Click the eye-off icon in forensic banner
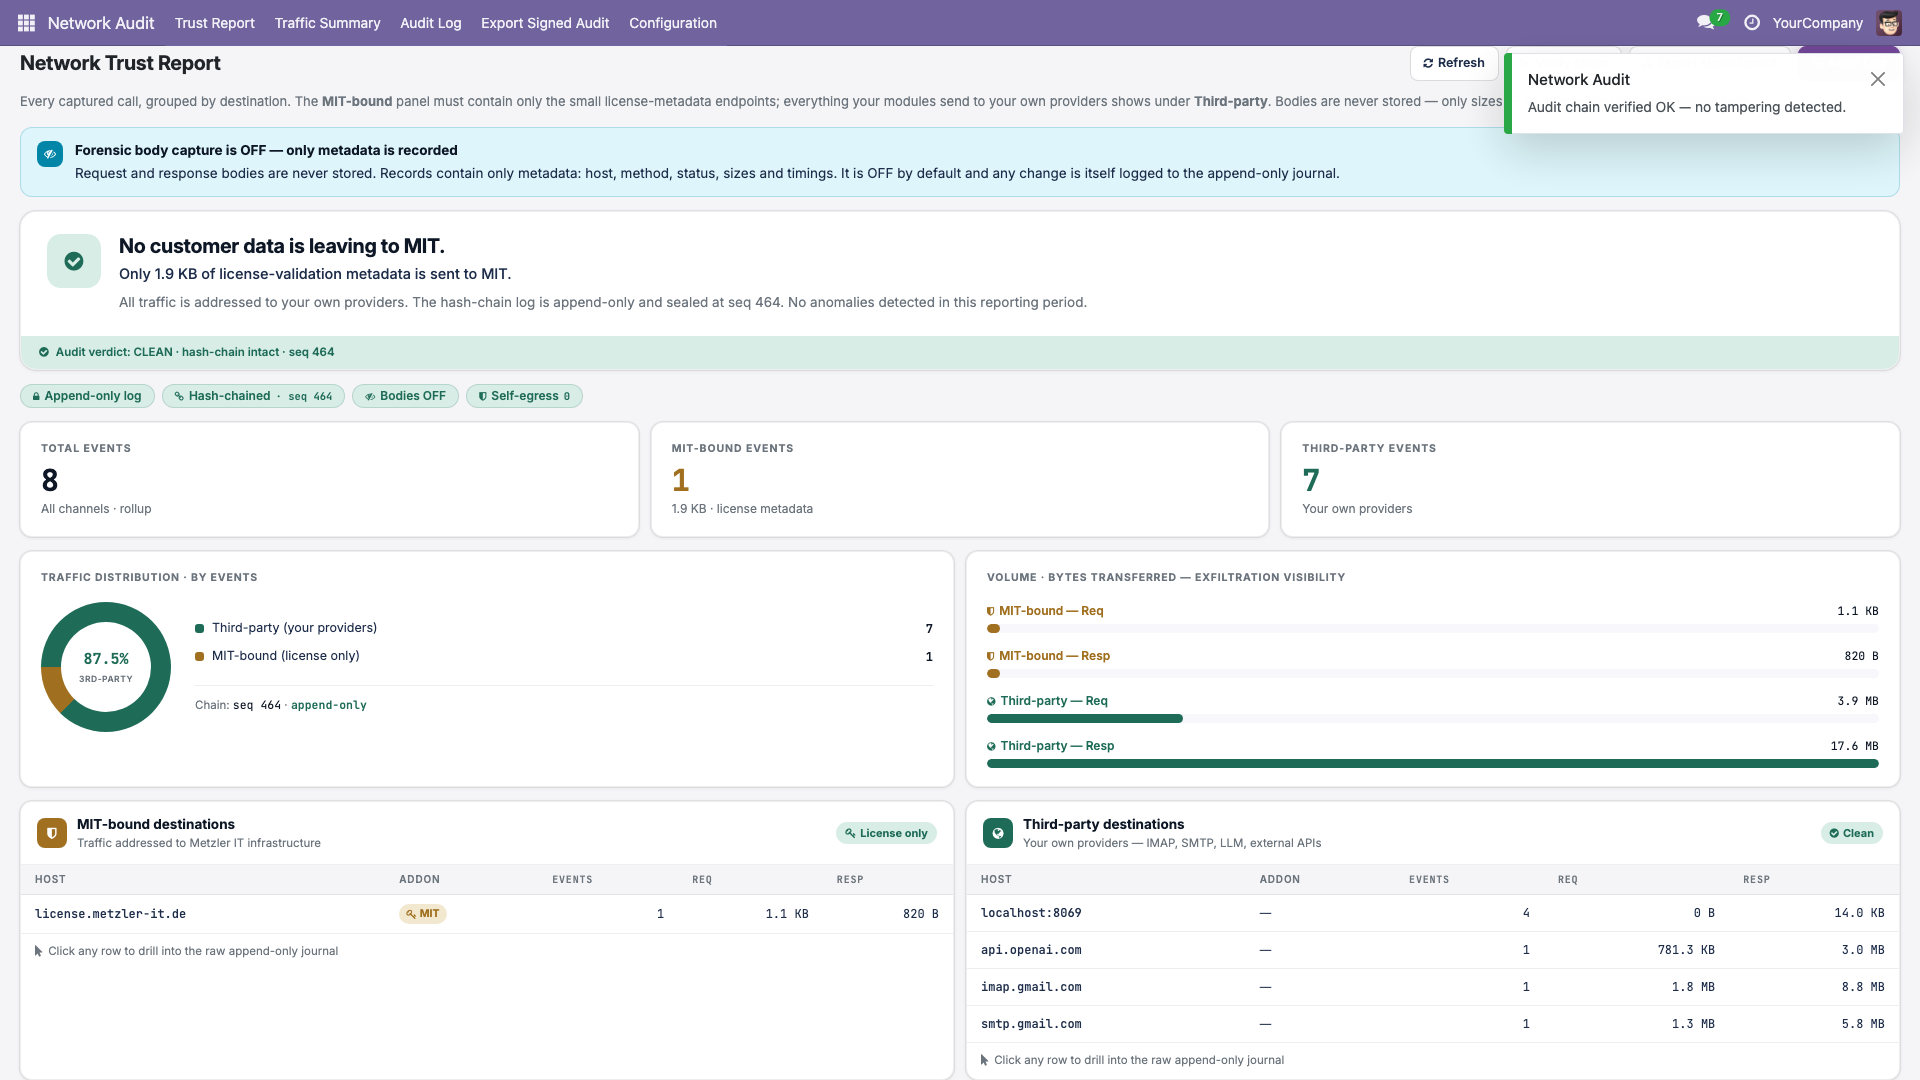This screenshot has height=1080, width=1920. [x=50, y=154]
